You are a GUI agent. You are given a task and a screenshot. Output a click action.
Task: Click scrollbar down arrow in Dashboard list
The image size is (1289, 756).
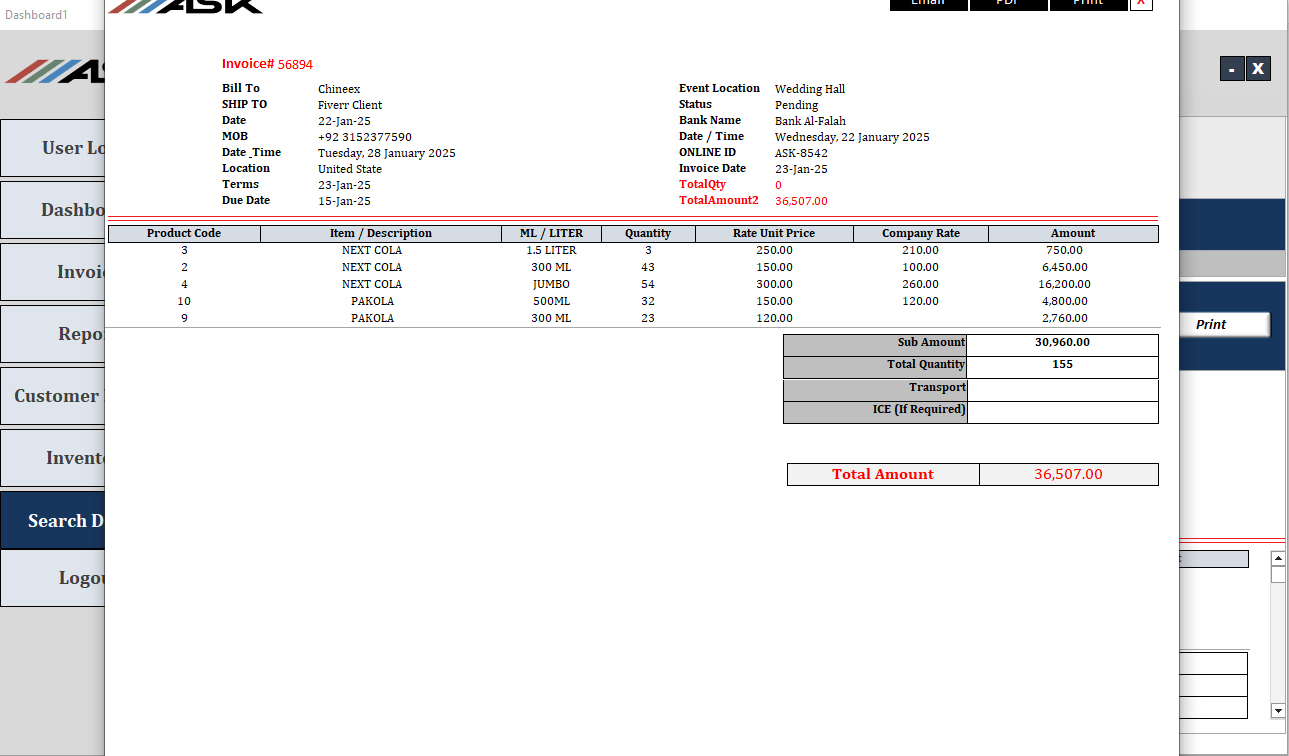point(1278,710)
